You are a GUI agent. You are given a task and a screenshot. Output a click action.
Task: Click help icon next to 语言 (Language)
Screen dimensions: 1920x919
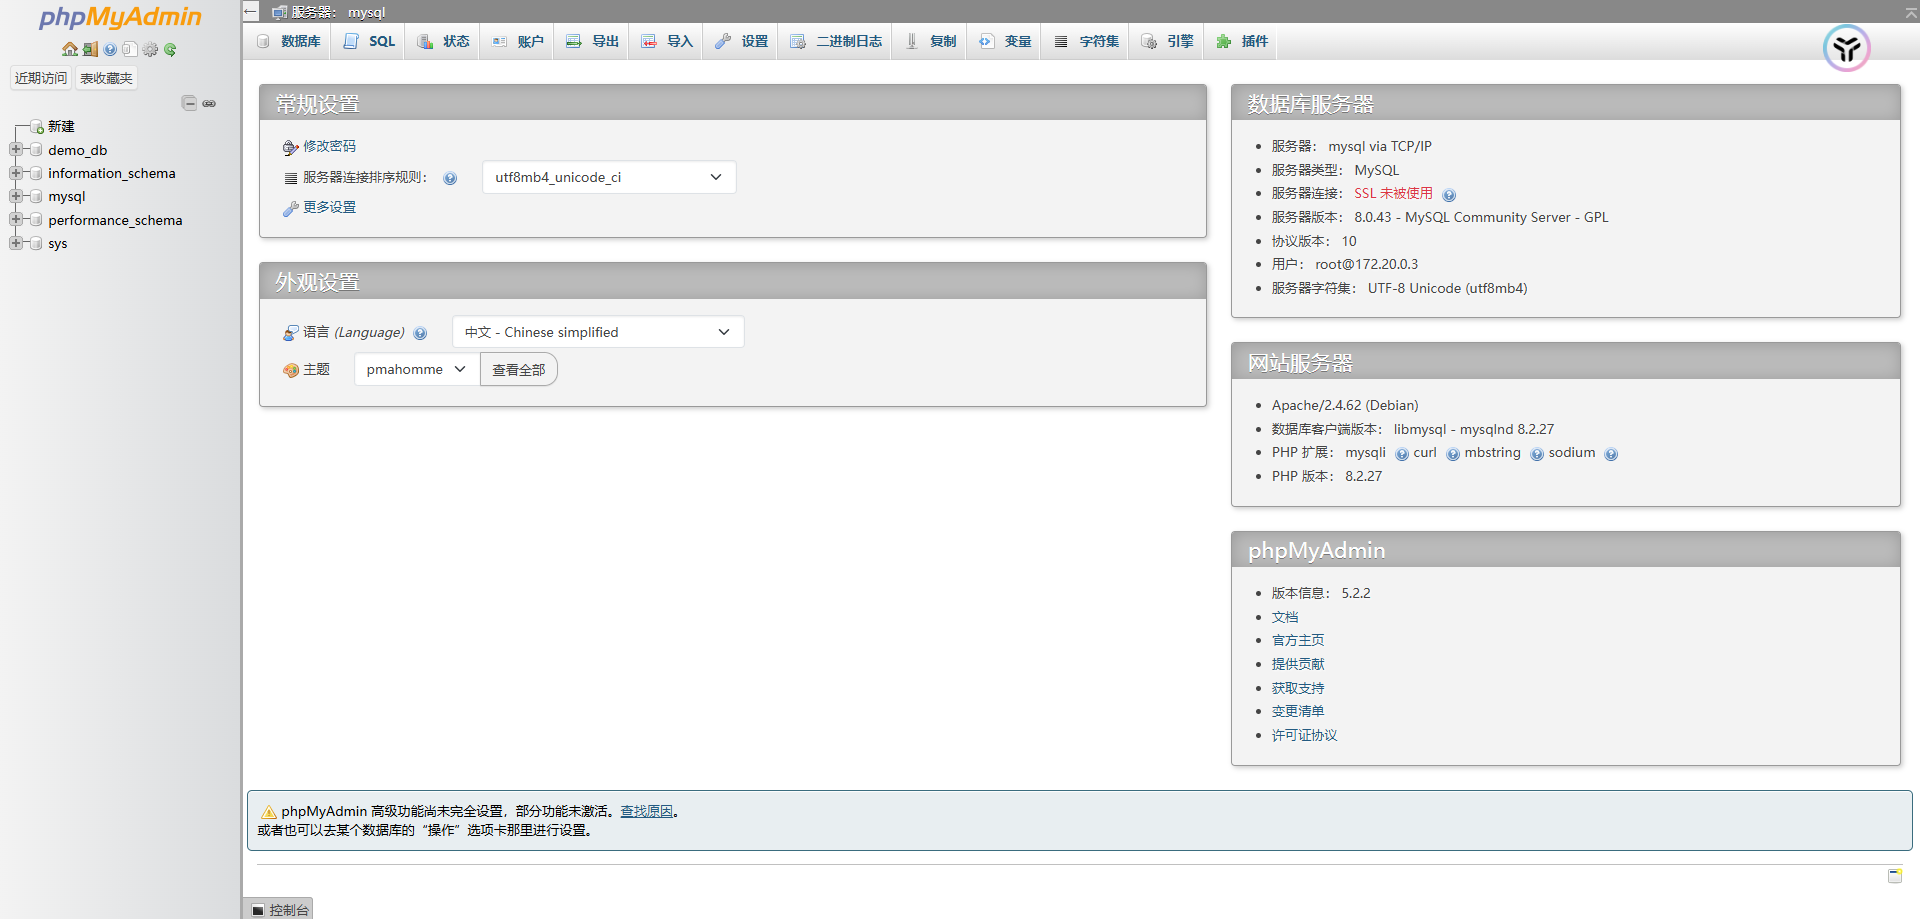point(420,333)
